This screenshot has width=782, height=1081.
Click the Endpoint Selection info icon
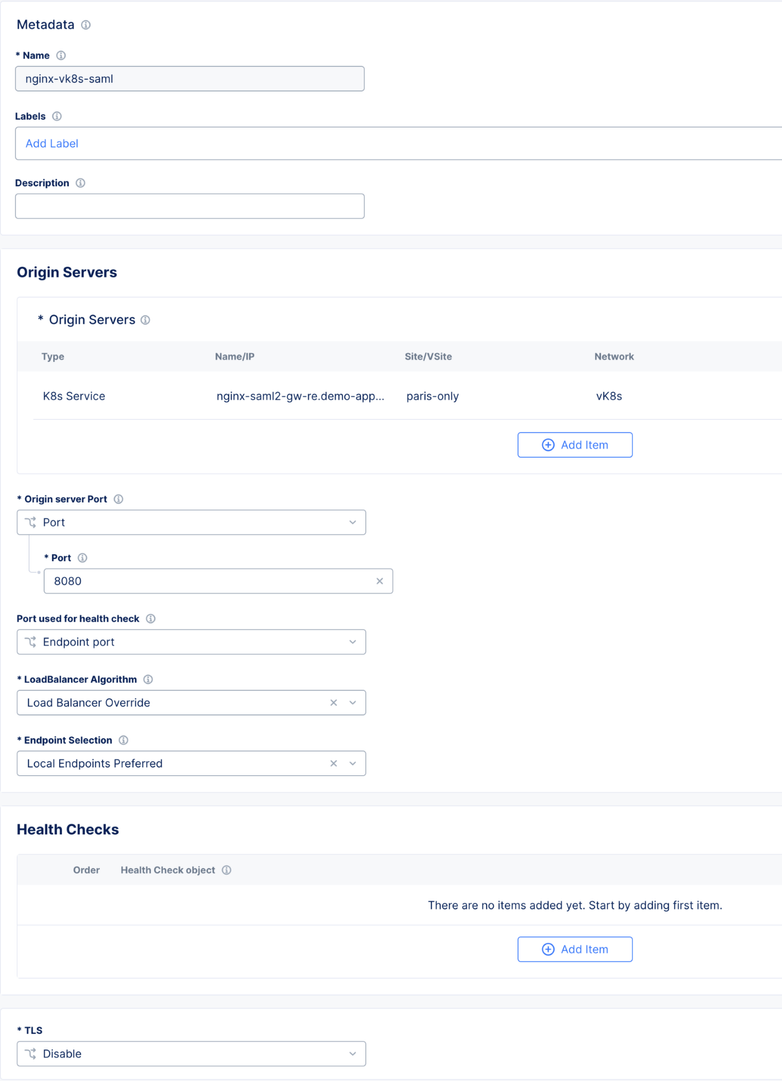pyautogui.click(x=124, y=741)
